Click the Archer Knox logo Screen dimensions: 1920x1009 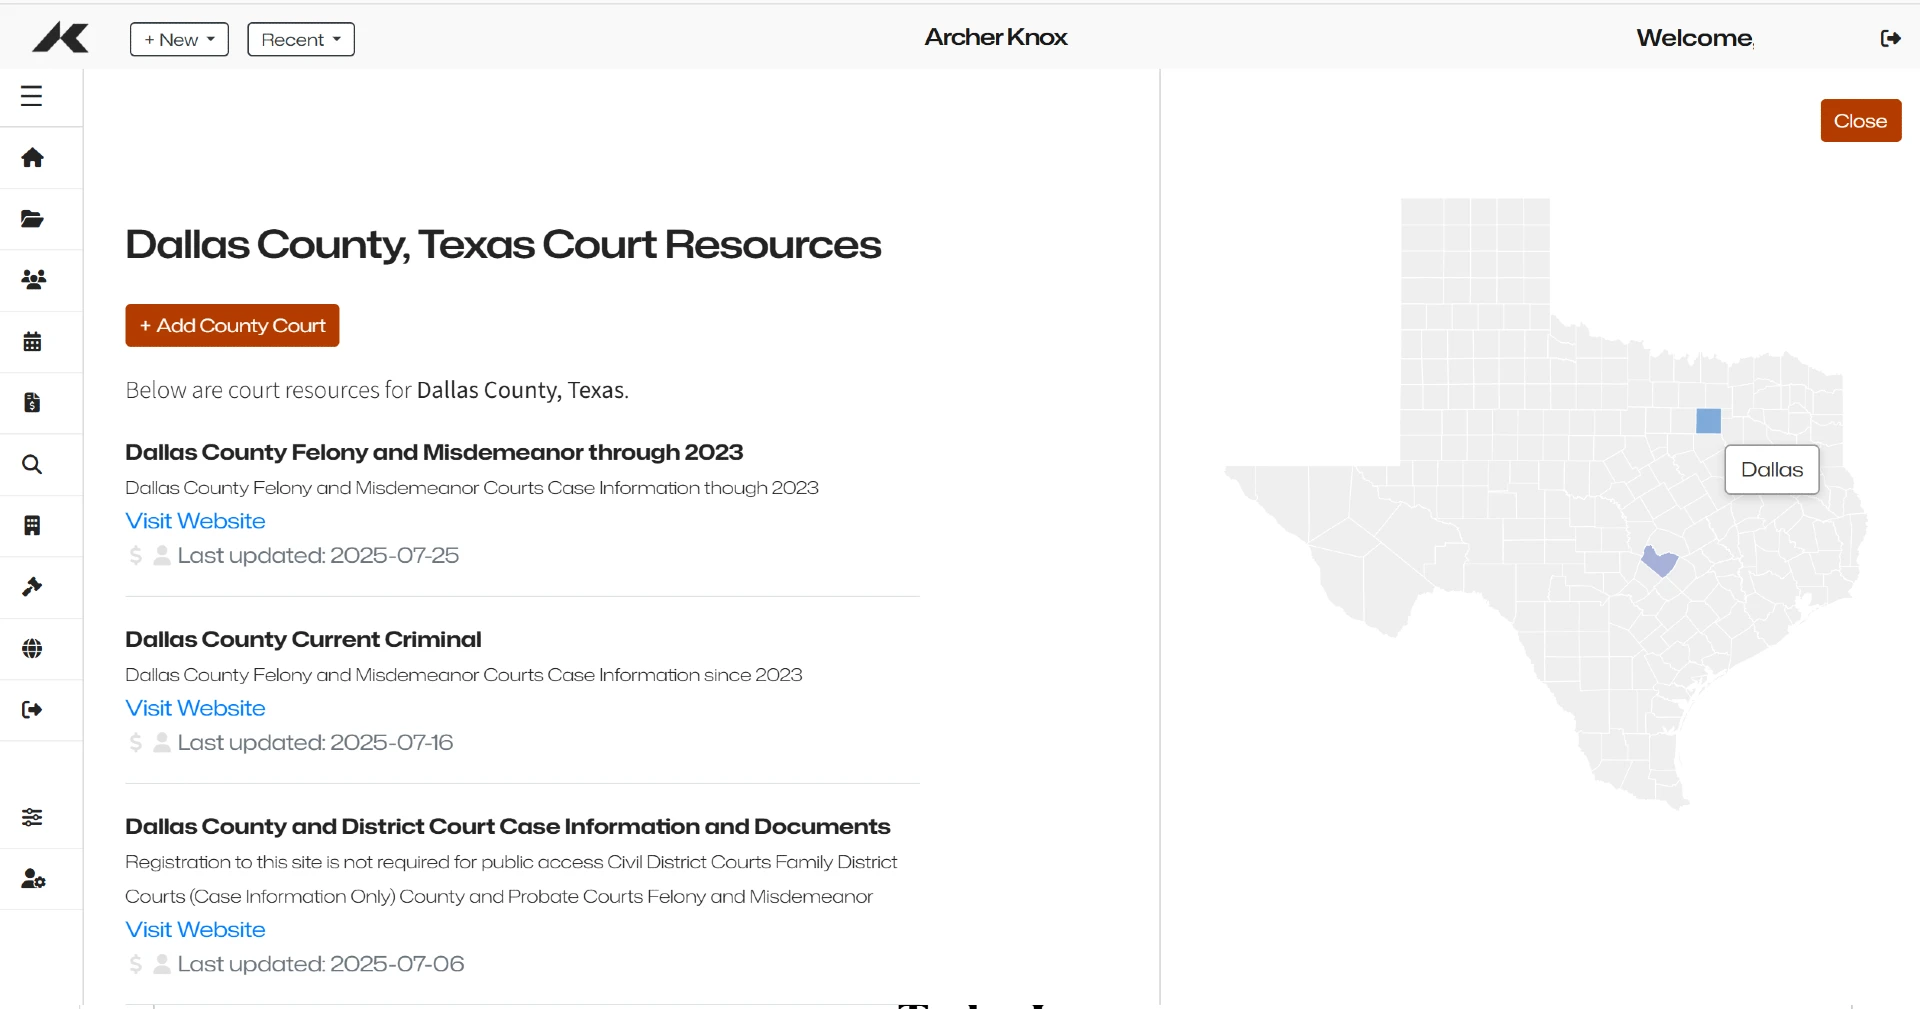click(x=60, y=38)
